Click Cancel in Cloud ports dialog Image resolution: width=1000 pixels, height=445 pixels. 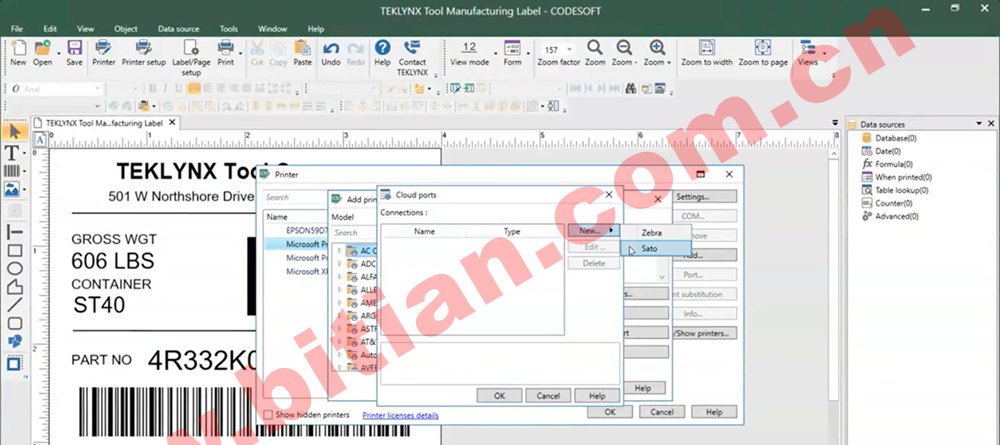point(548,396)
